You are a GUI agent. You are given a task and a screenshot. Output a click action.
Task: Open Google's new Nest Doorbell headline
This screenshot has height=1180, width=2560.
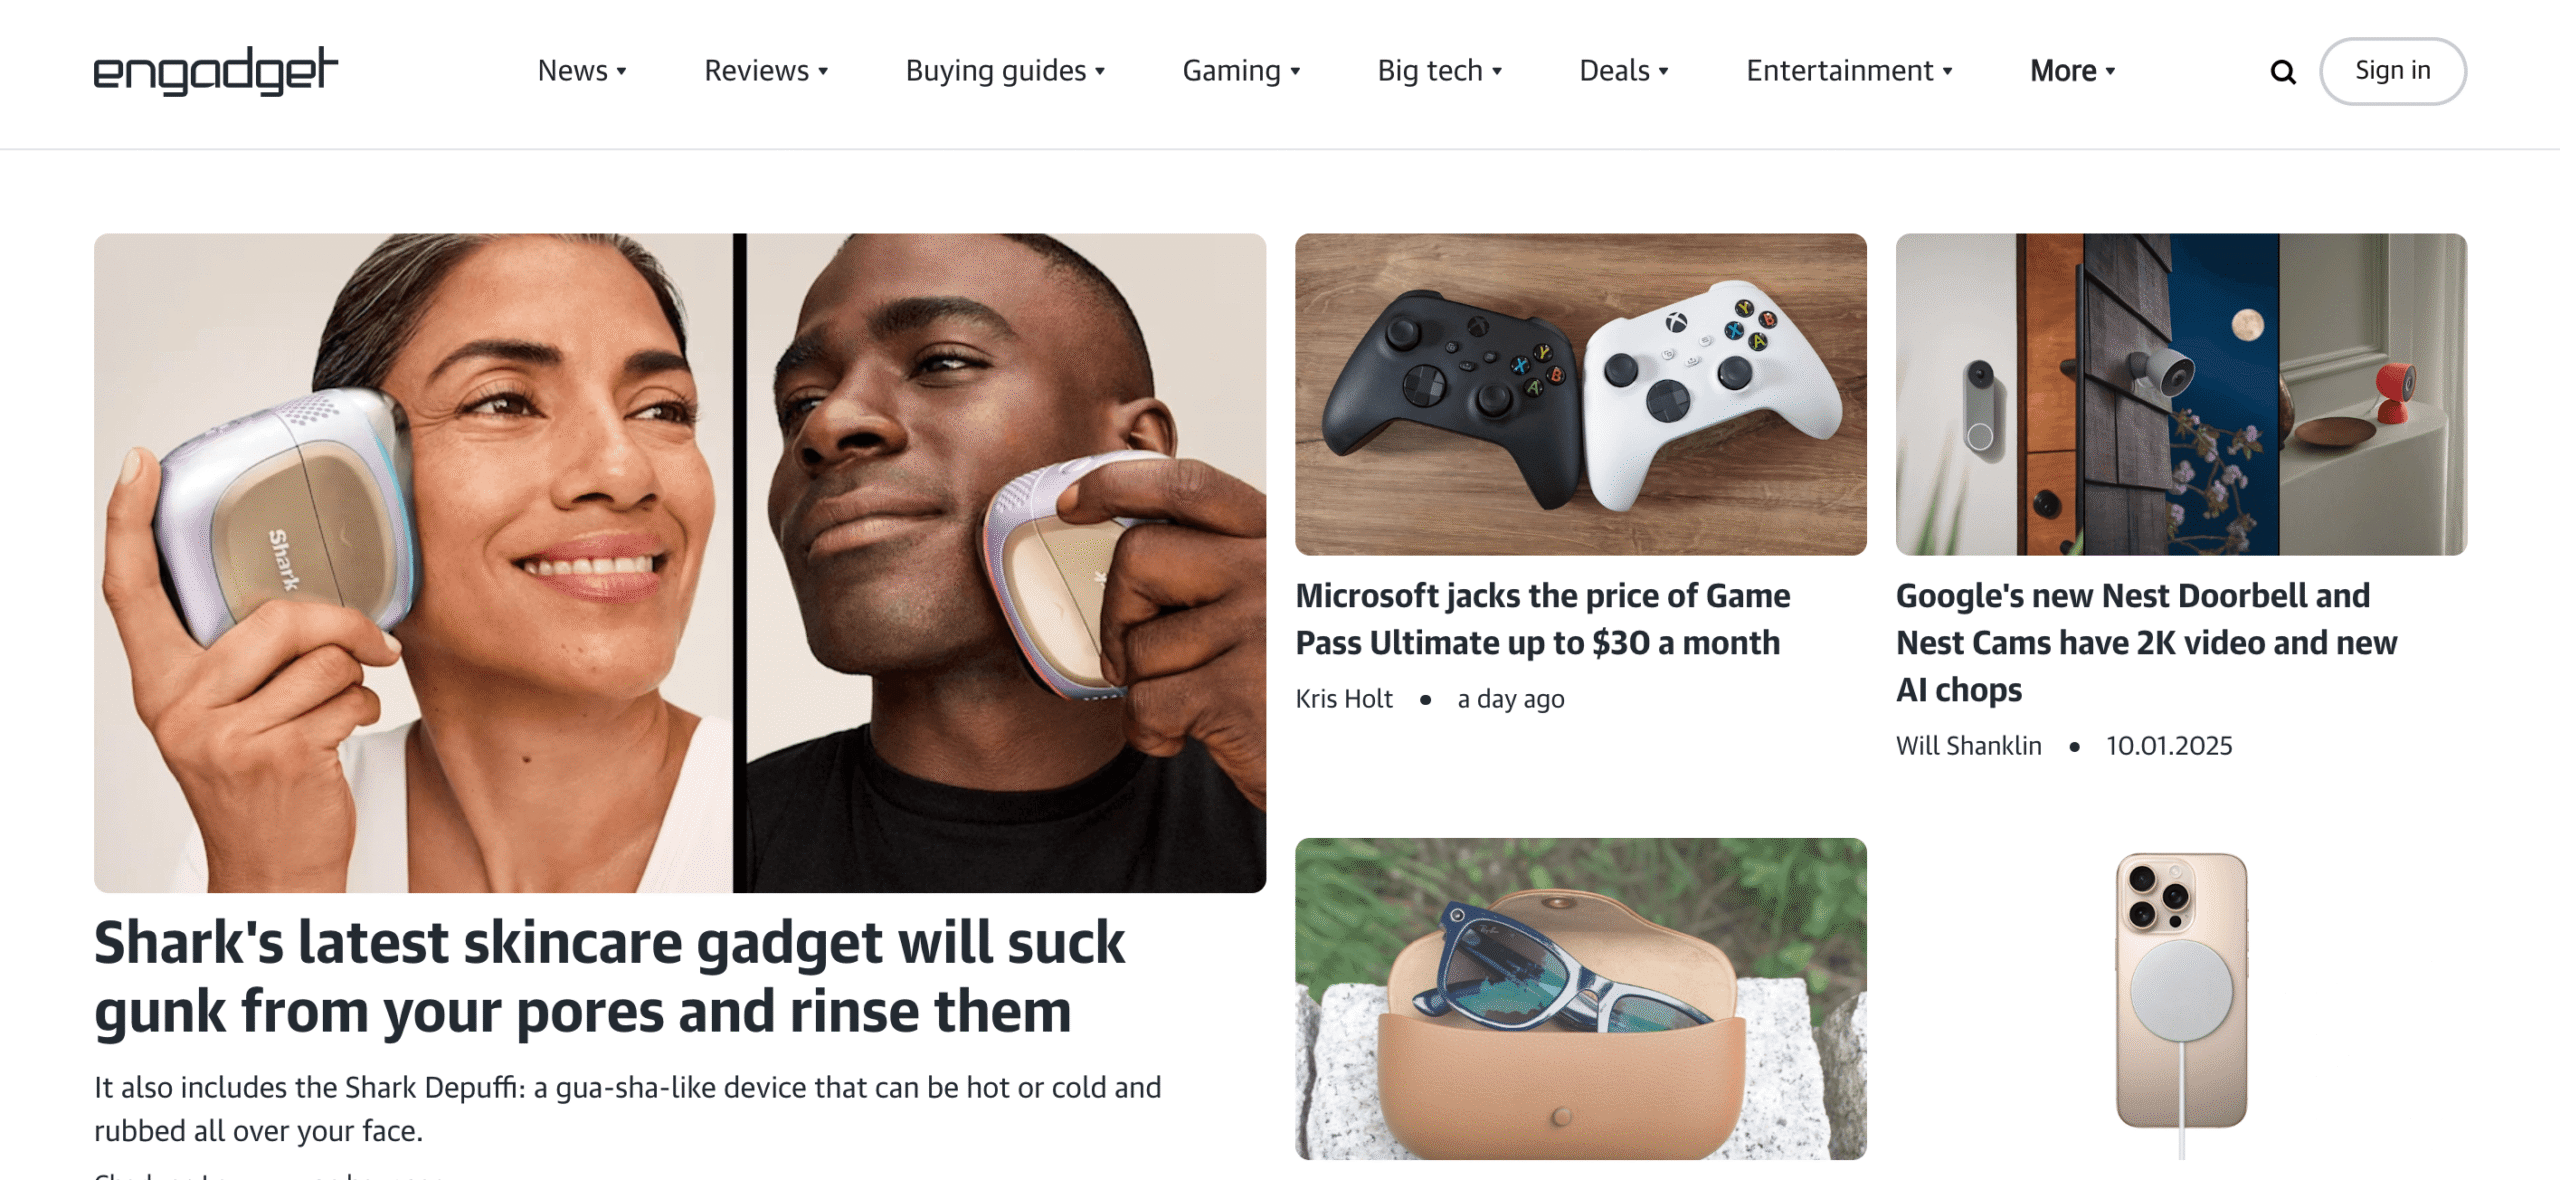(2146, 642)
